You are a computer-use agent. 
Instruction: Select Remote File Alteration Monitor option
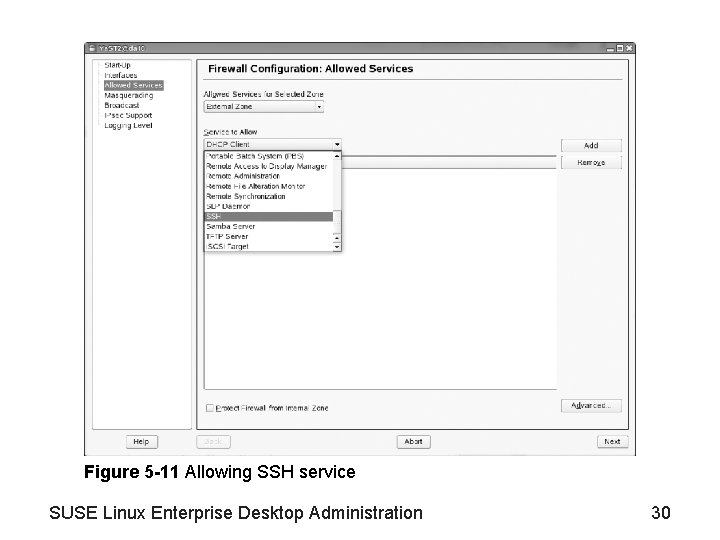point(269,186)
